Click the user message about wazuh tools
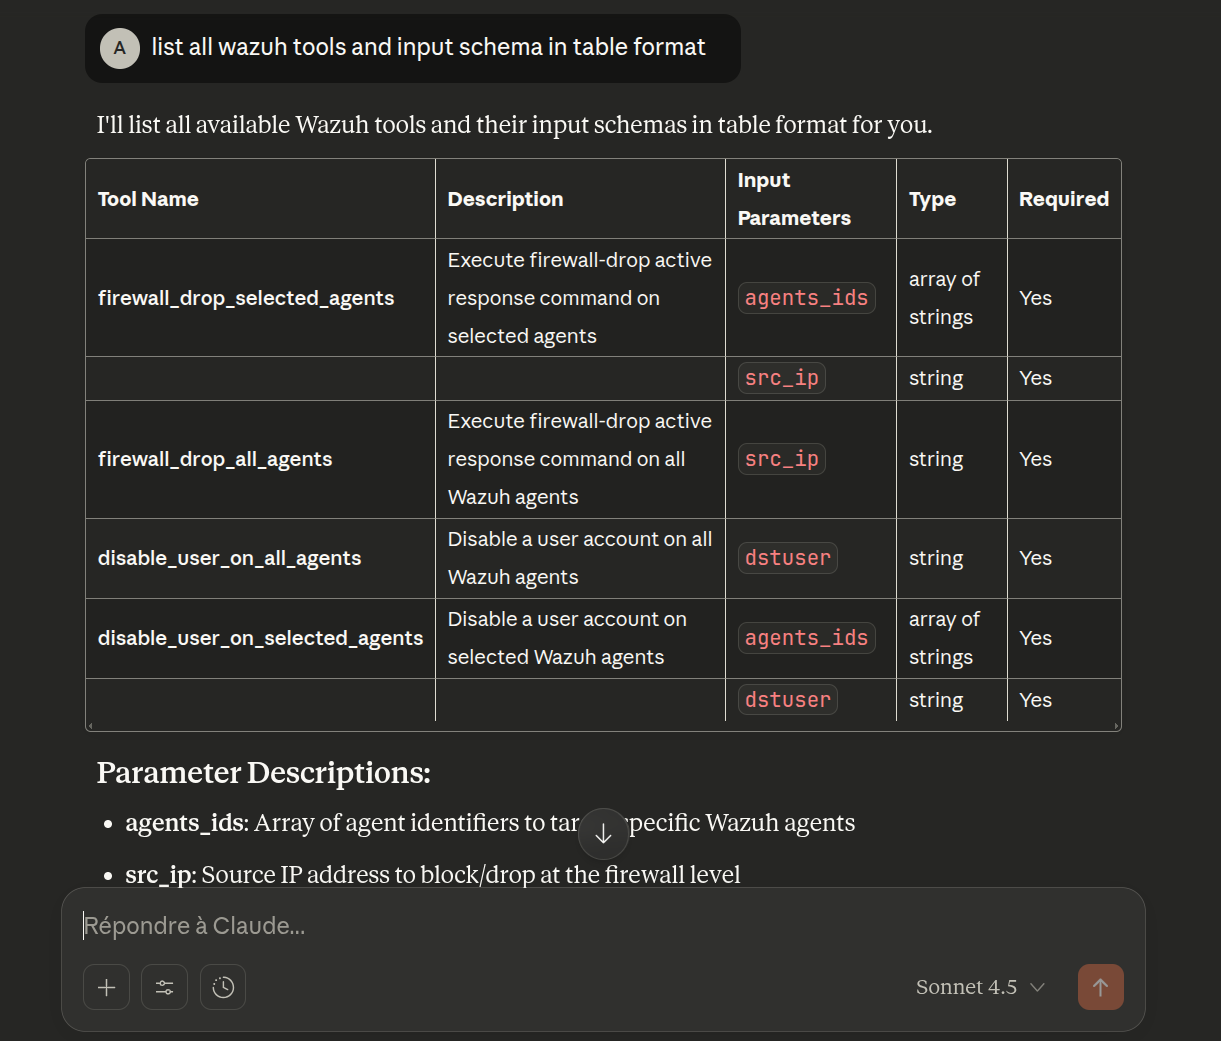 click(428, 48)
